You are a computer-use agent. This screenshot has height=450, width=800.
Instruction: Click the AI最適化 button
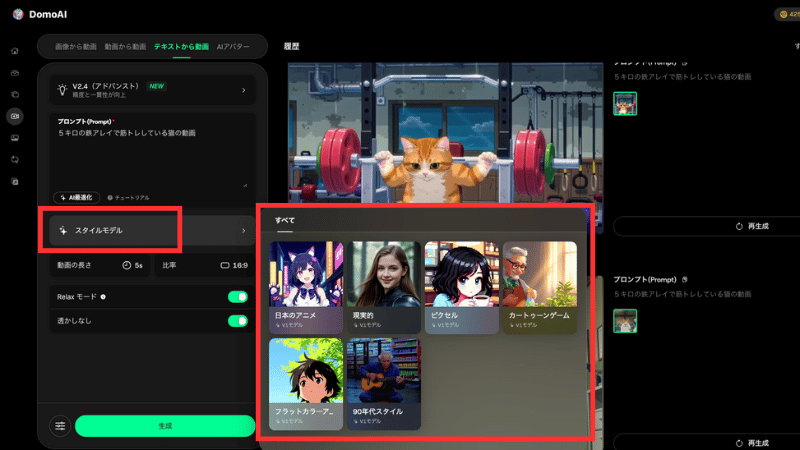tap(77, 197)
